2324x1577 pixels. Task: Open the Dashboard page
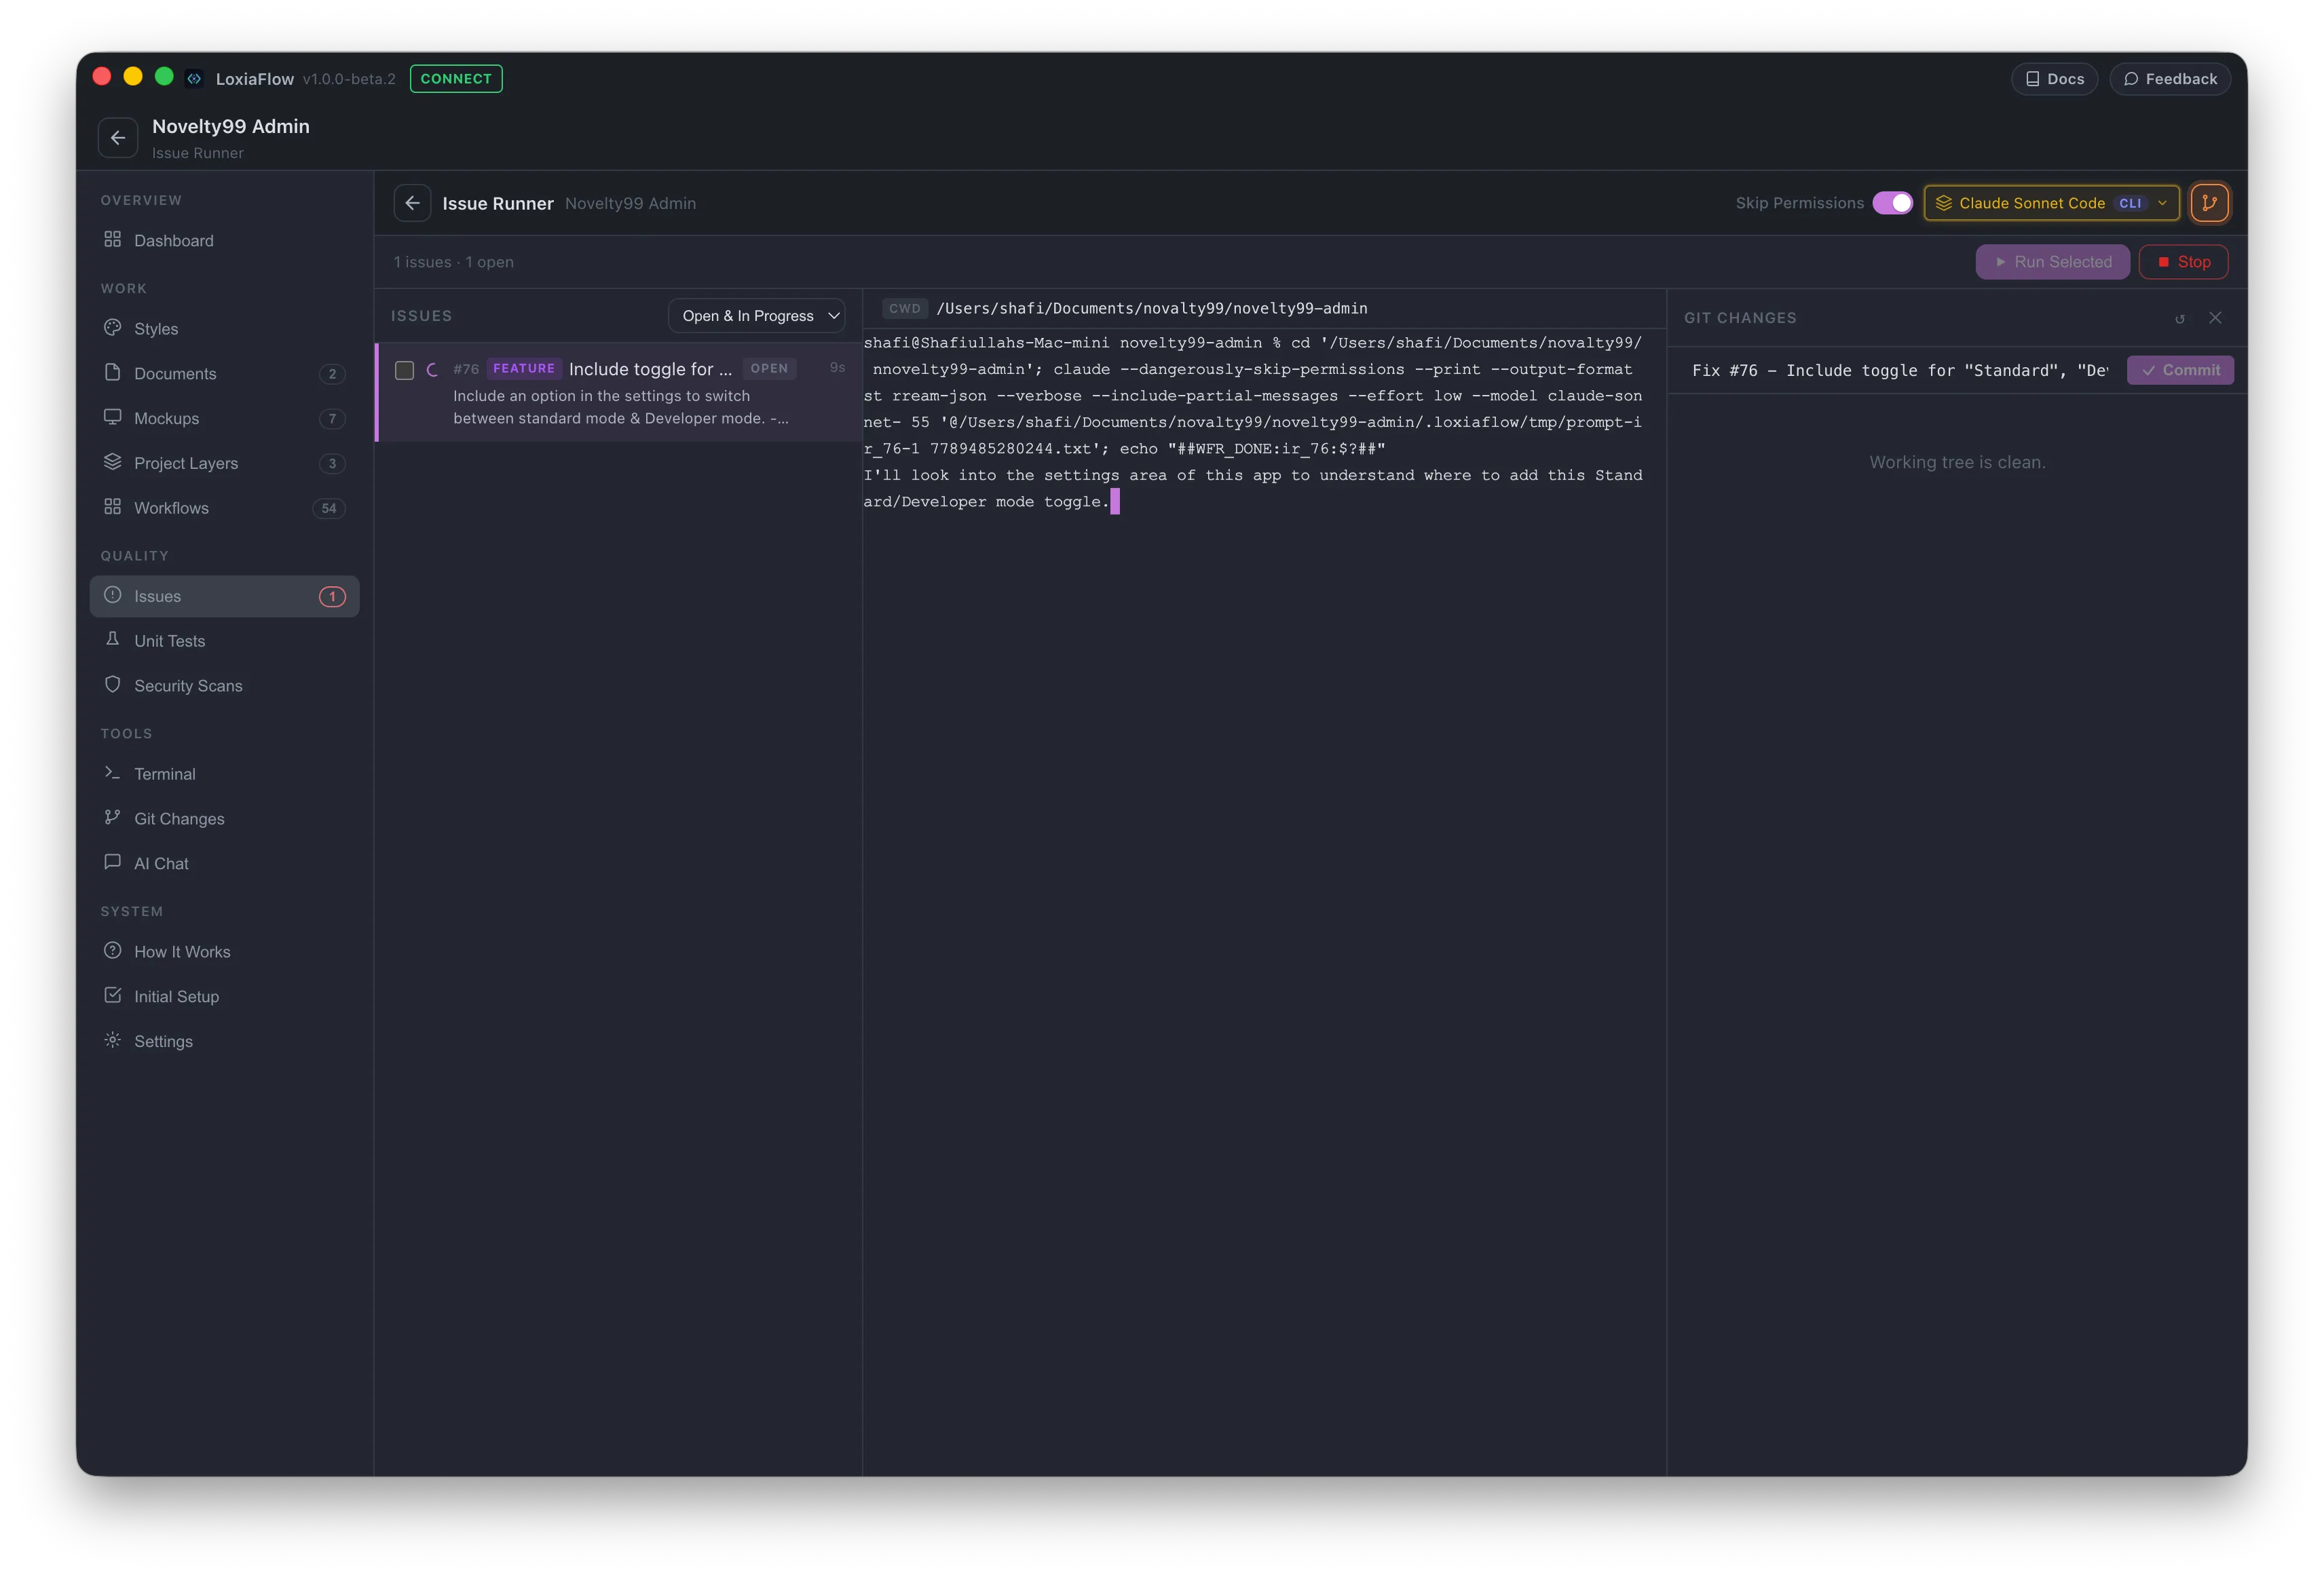coord(224,240)
